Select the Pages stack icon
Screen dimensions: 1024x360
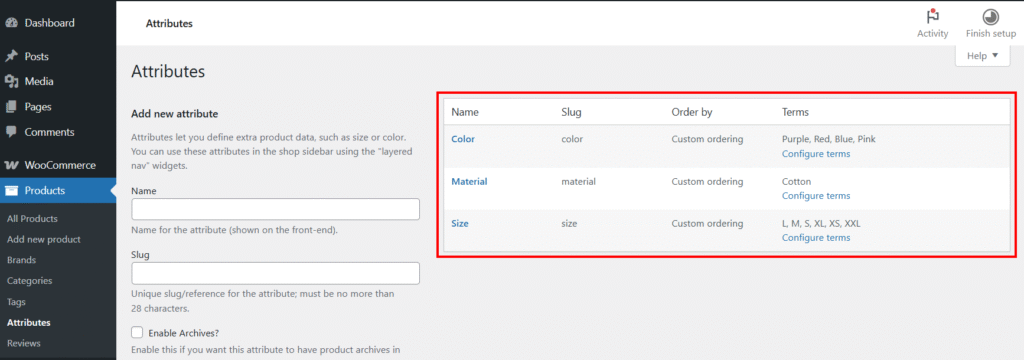[x=11, y=106]
